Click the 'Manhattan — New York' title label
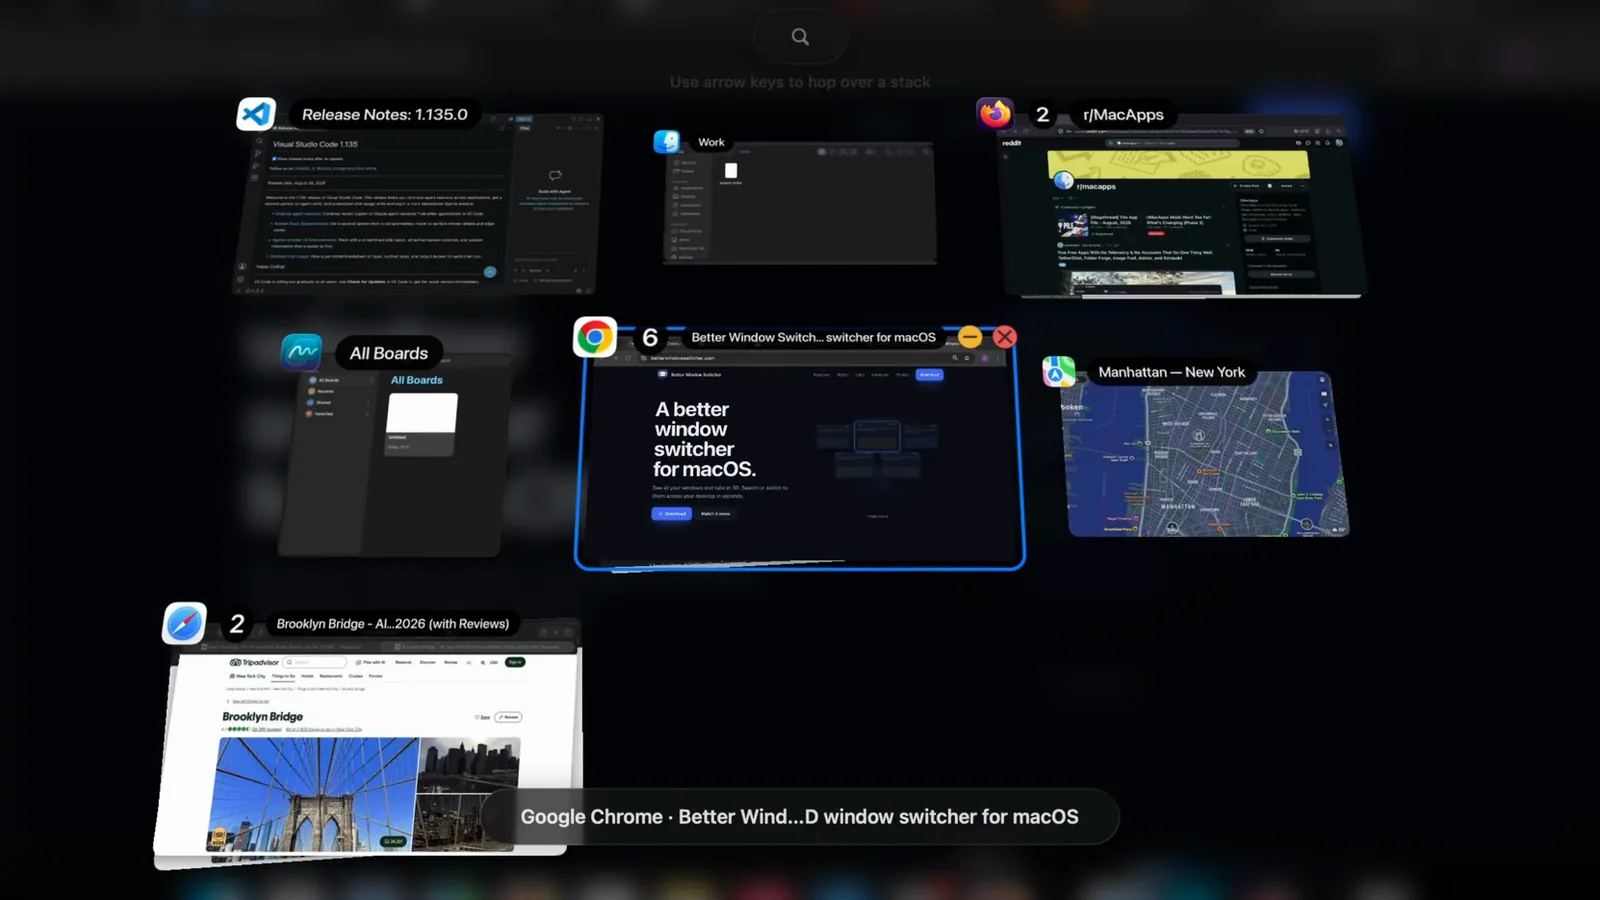 coord(1172,372)
